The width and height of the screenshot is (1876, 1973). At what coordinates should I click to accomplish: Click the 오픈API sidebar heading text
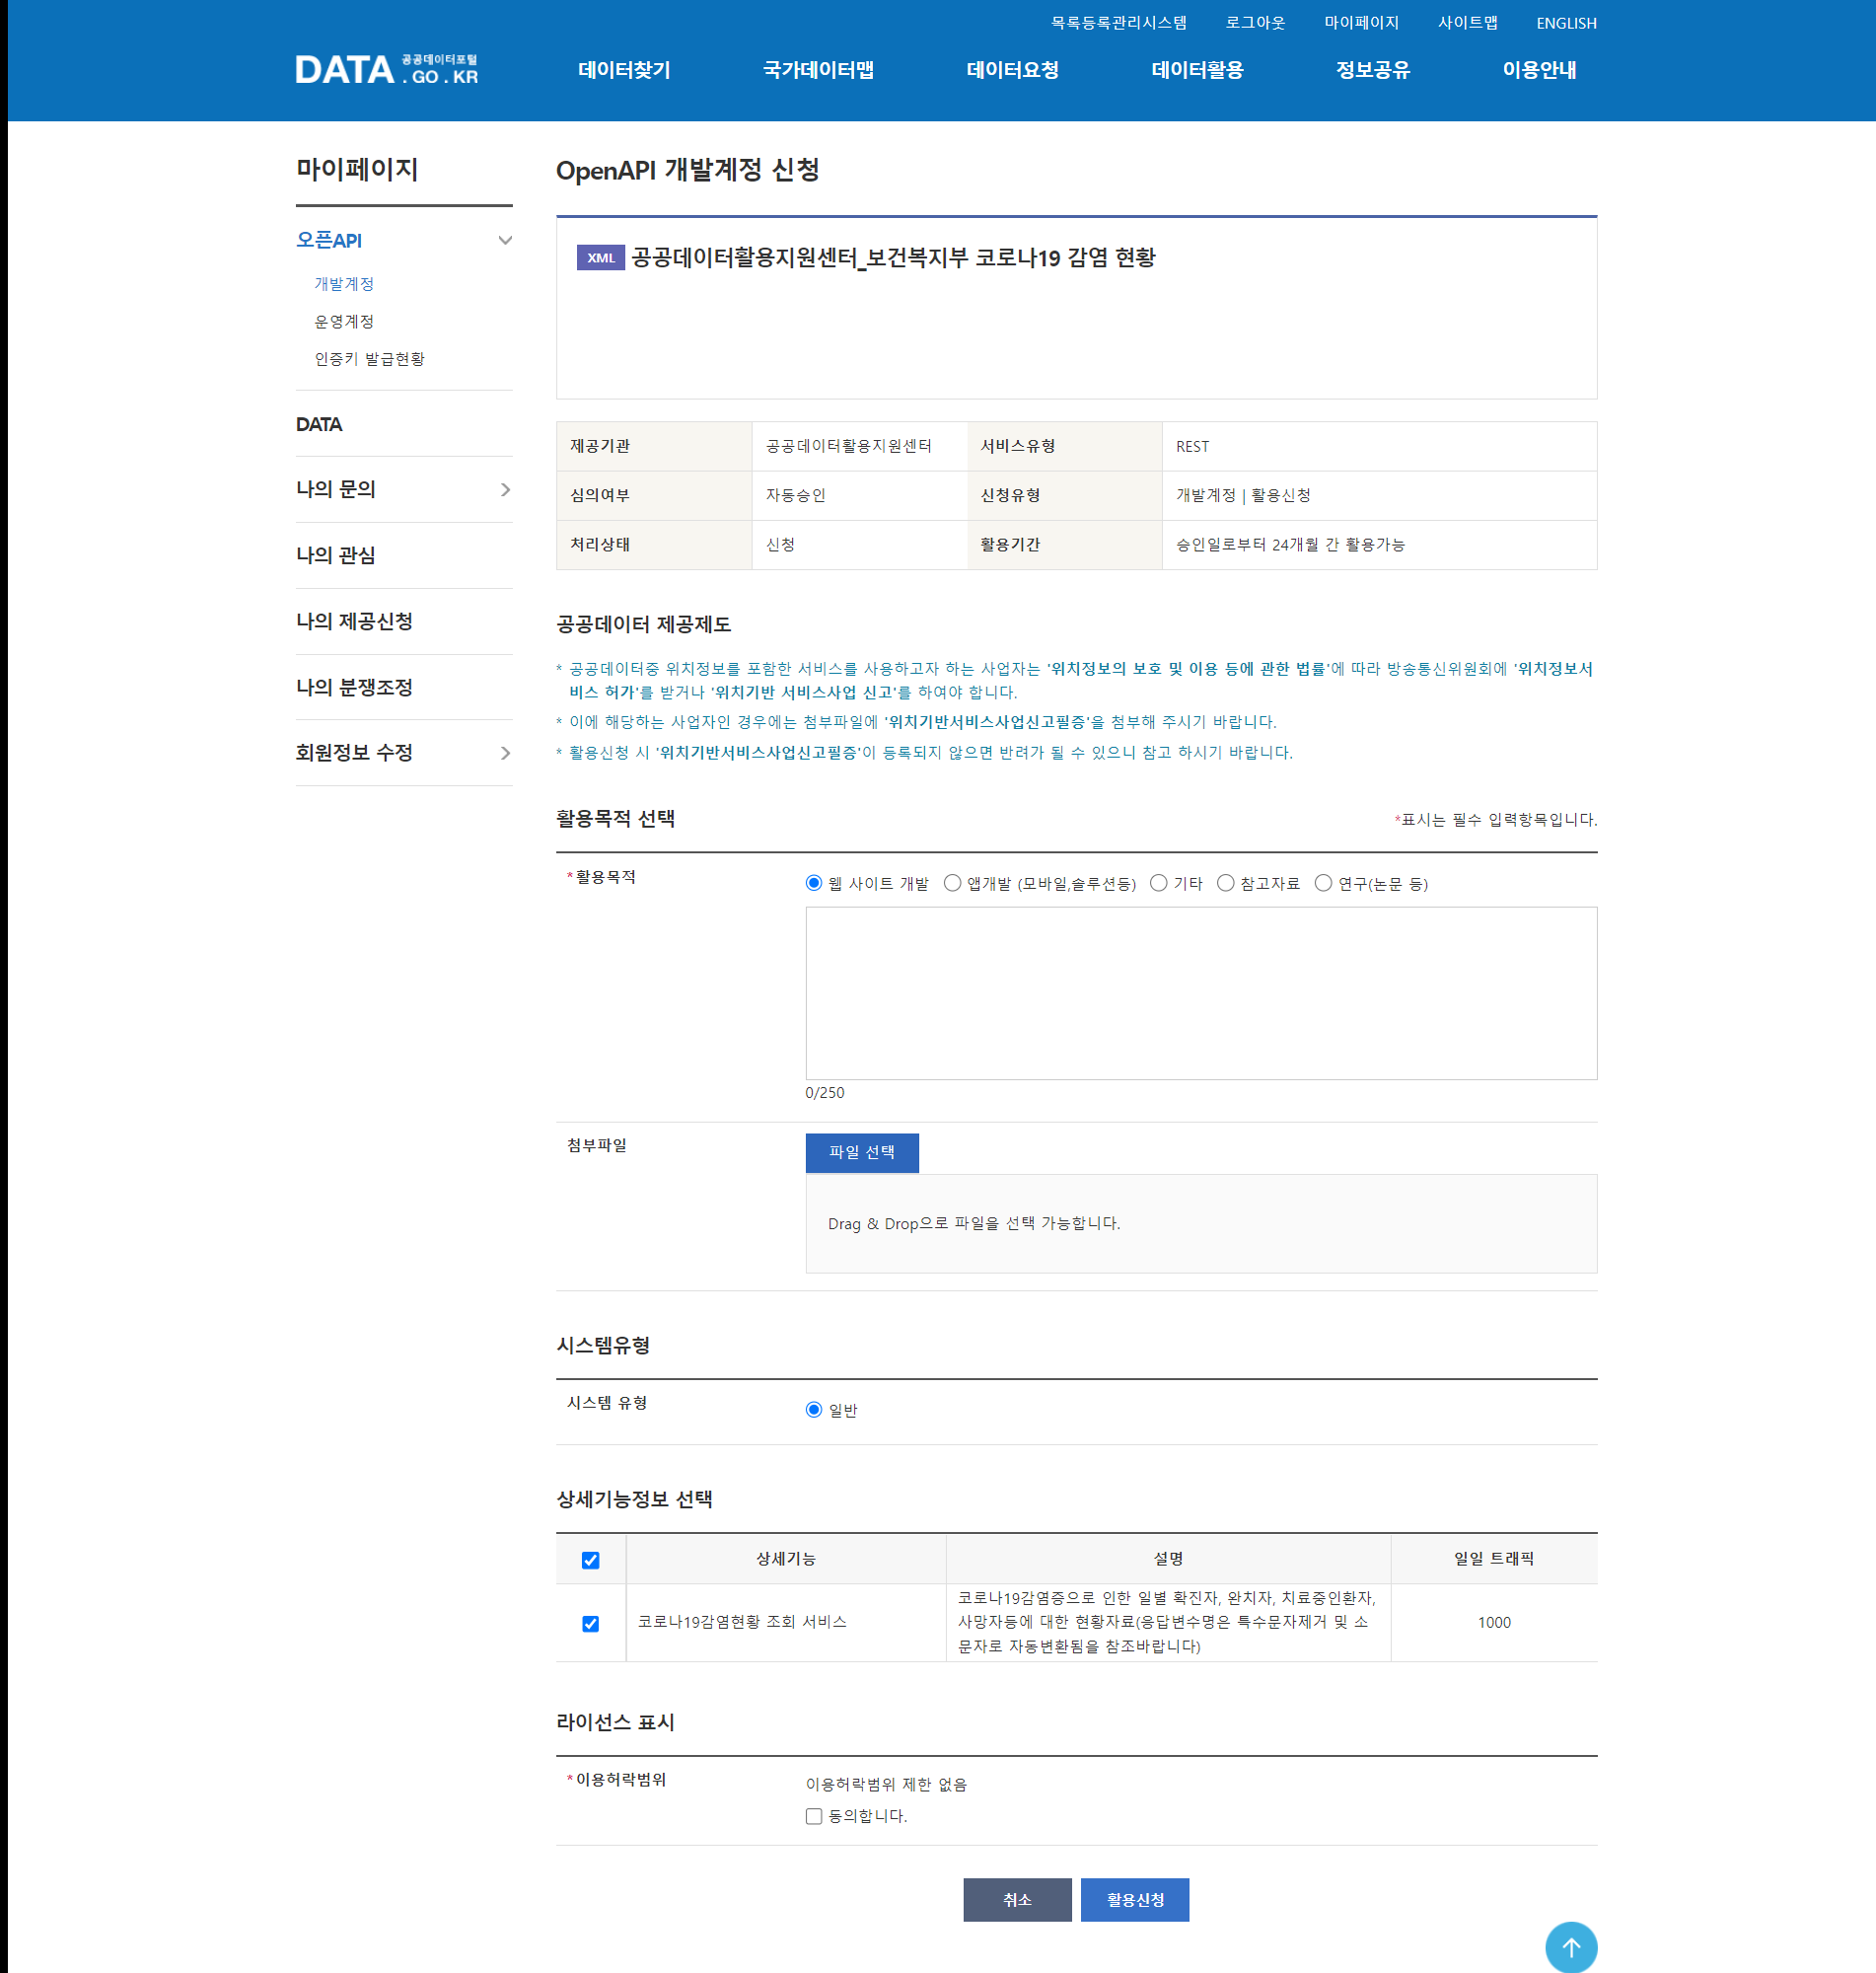tap(329, 240)
